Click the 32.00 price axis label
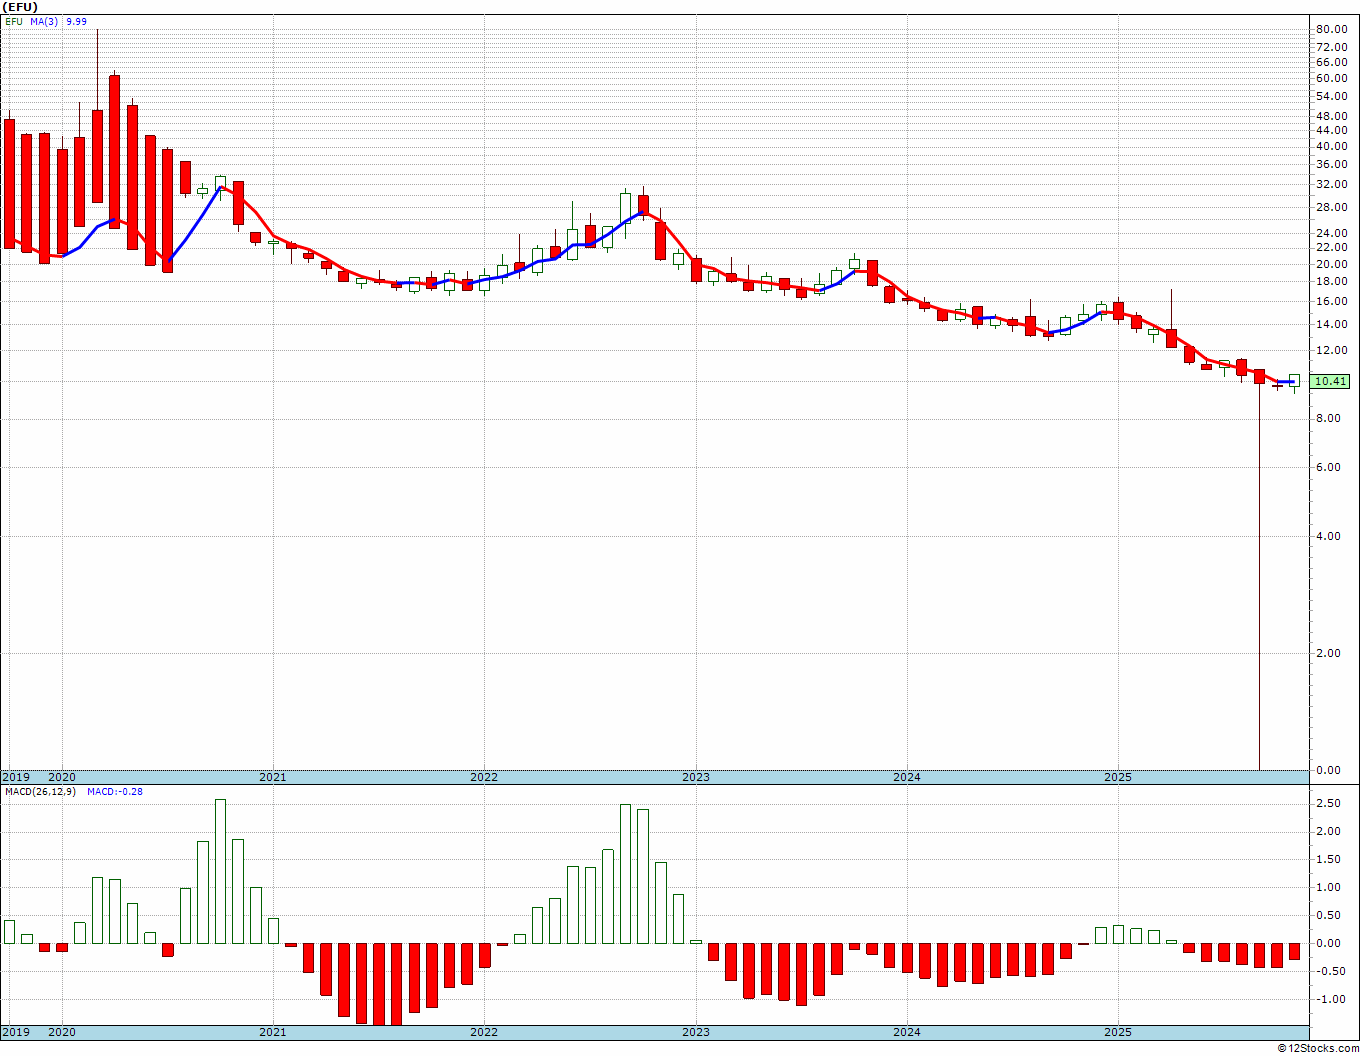The width and height of the screenshot is (1360, 1056). (1331, 185)
